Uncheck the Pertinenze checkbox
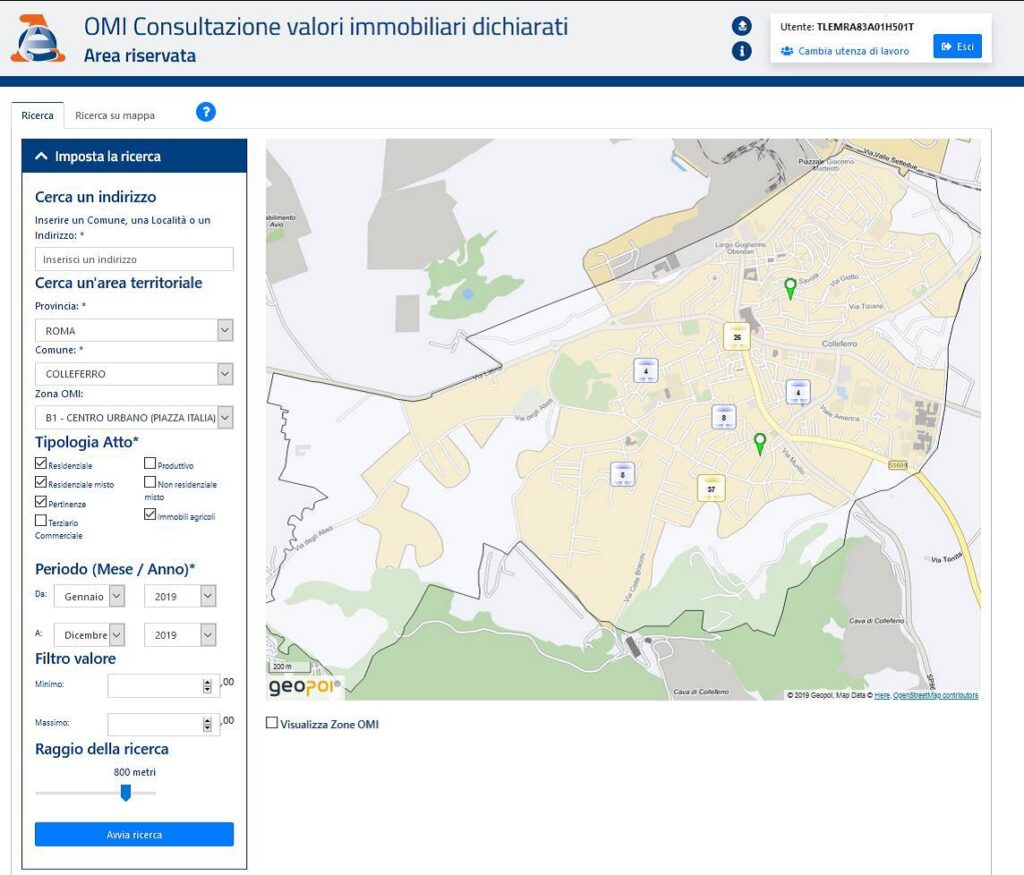Image resolution: width=1024 pixels, height=875 pixels. 41,502
